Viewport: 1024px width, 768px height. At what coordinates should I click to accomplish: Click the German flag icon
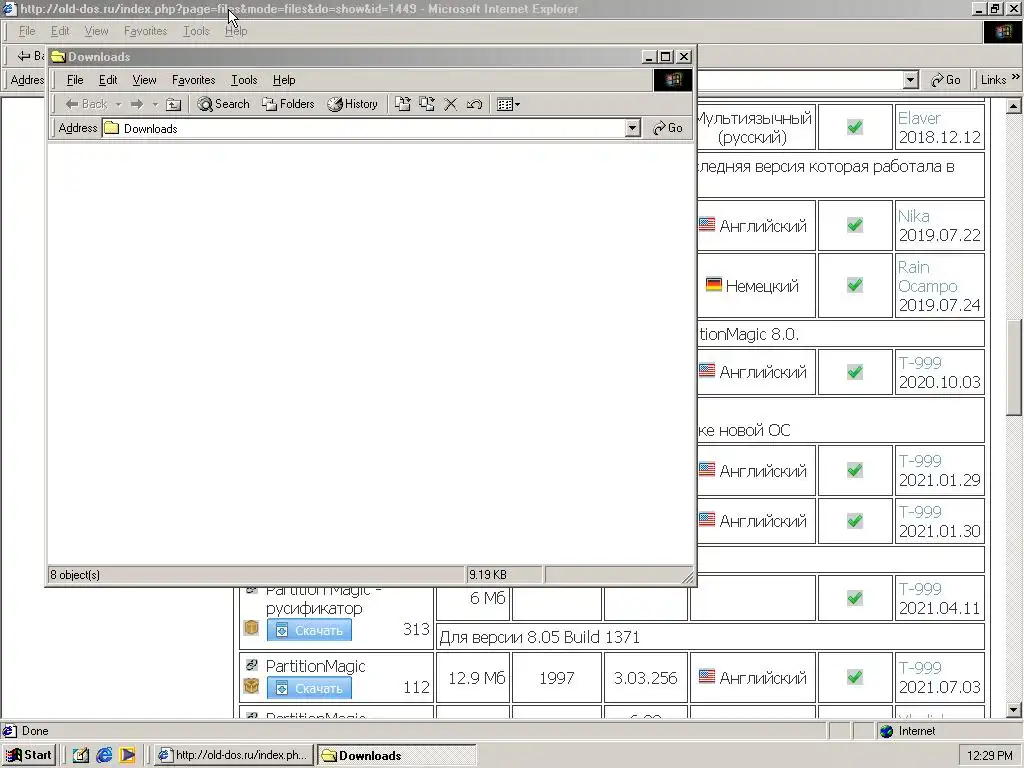pos(714,285)
